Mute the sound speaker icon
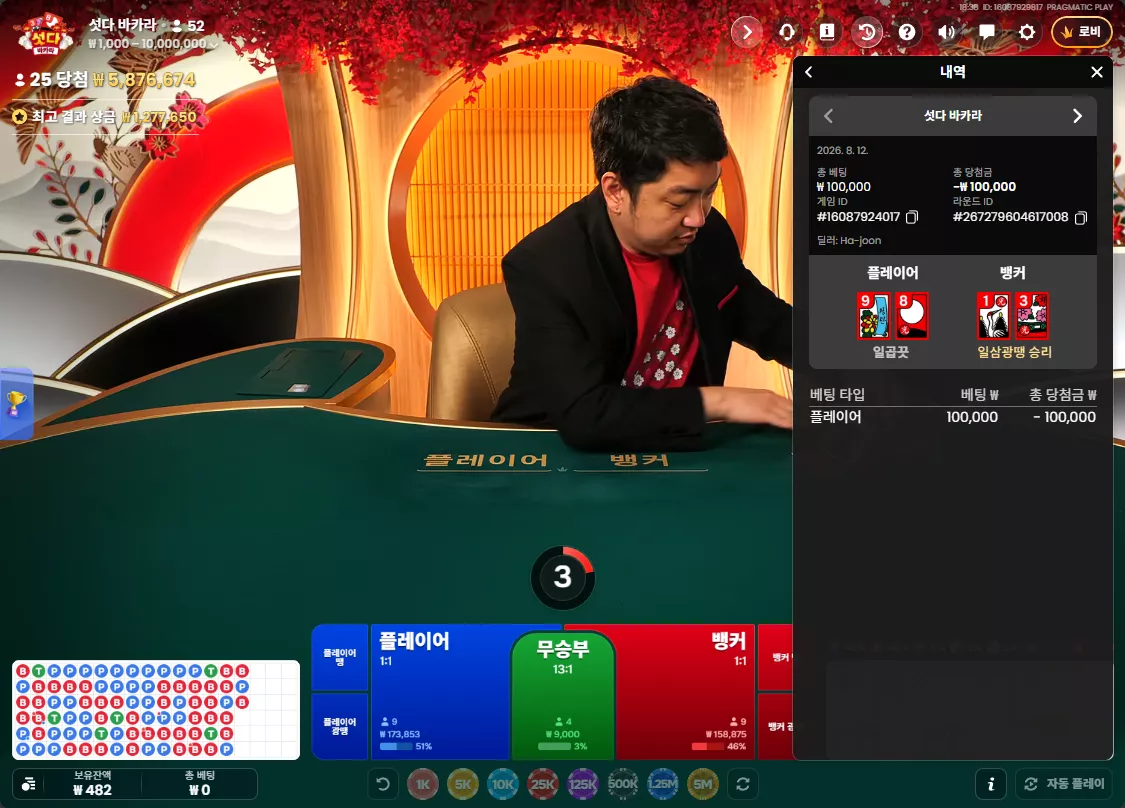1125x808 pixels. 947,32
